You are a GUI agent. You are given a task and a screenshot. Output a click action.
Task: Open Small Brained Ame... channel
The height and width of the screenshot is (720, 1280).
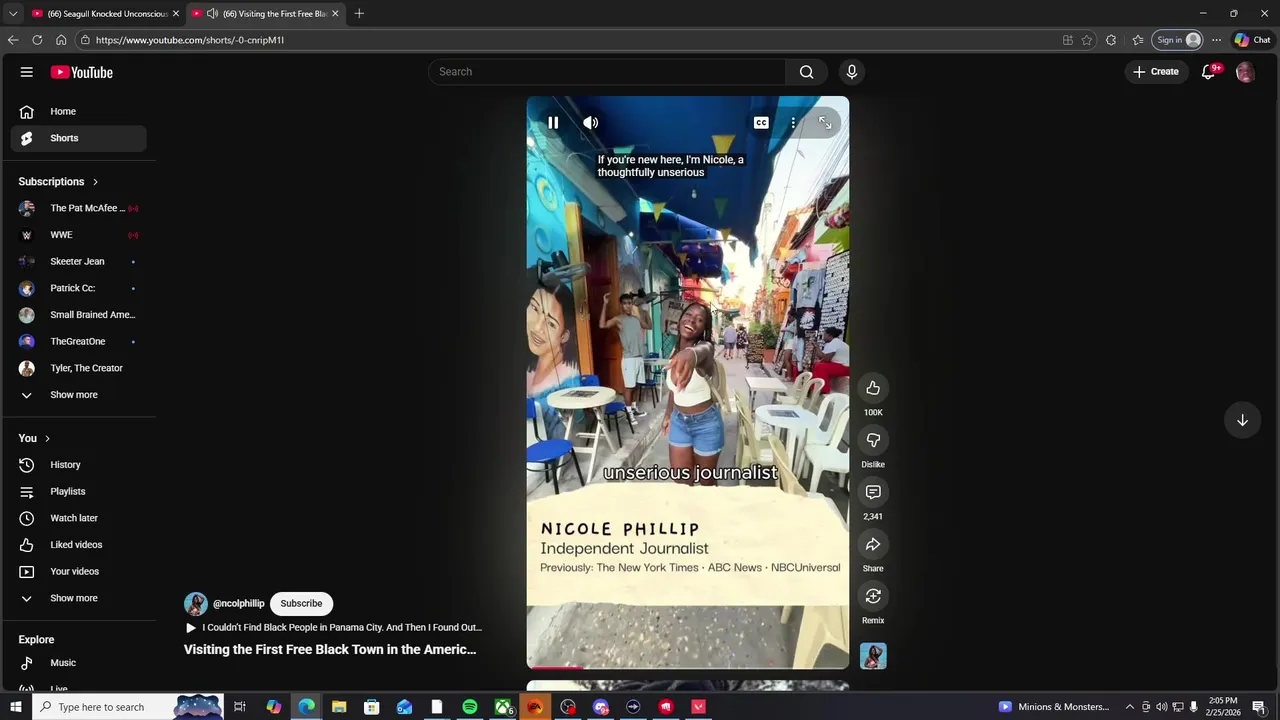[x=79, y=315]
